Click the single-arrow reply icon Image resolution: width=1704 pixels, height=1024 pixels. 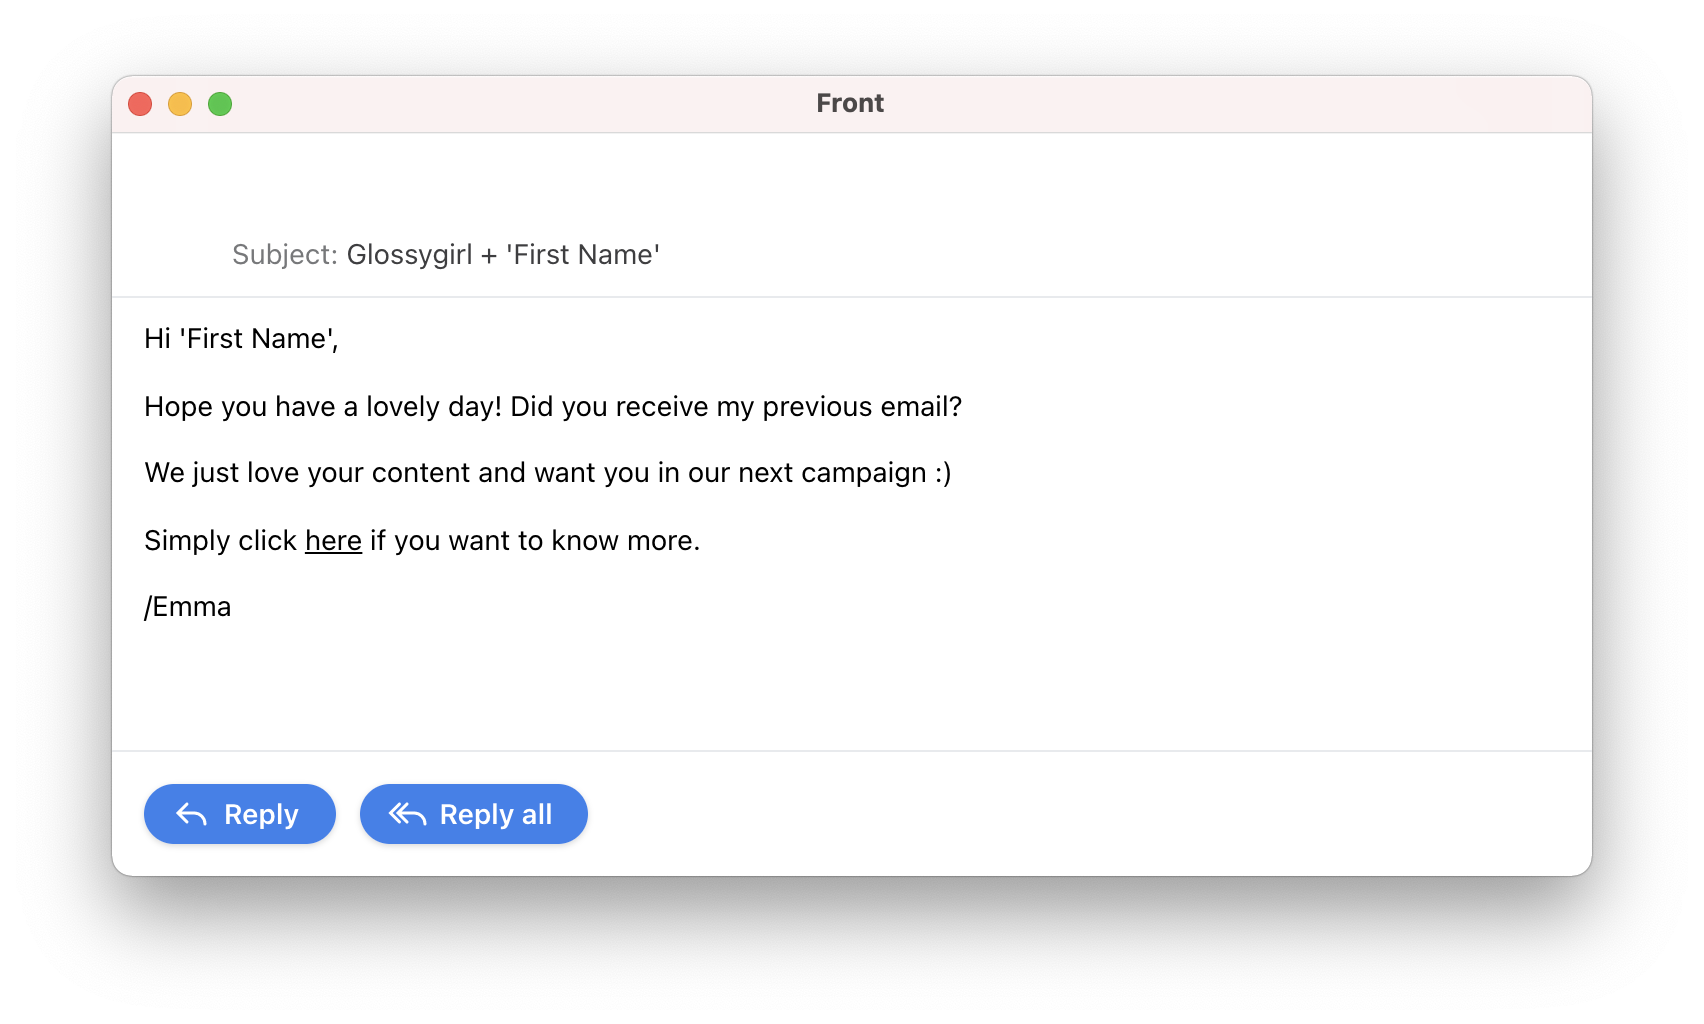coord(191,814)
